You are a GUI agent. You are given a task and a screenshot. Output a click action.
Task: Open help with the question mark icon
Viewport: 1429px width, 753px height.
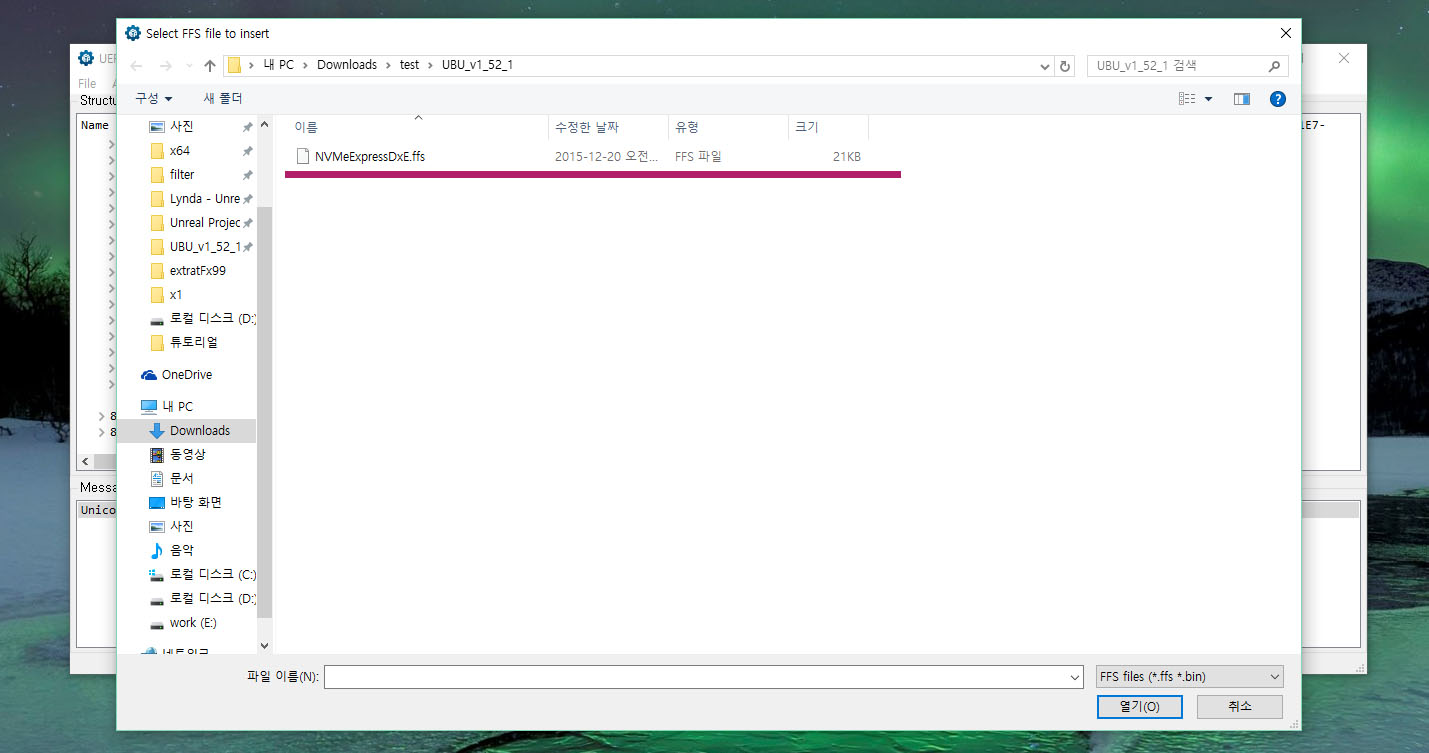[x=1277, y=99]
